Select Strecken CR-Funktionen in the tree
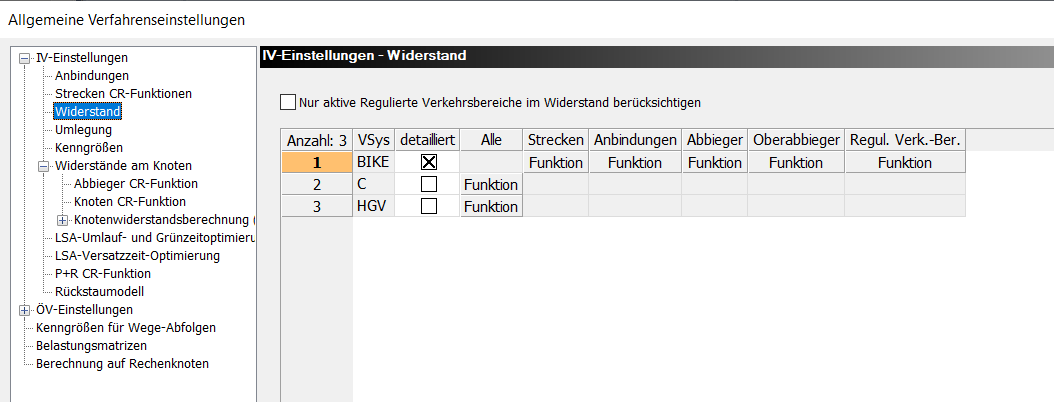Screen dimensions: 1054x402 coord(123,94)
